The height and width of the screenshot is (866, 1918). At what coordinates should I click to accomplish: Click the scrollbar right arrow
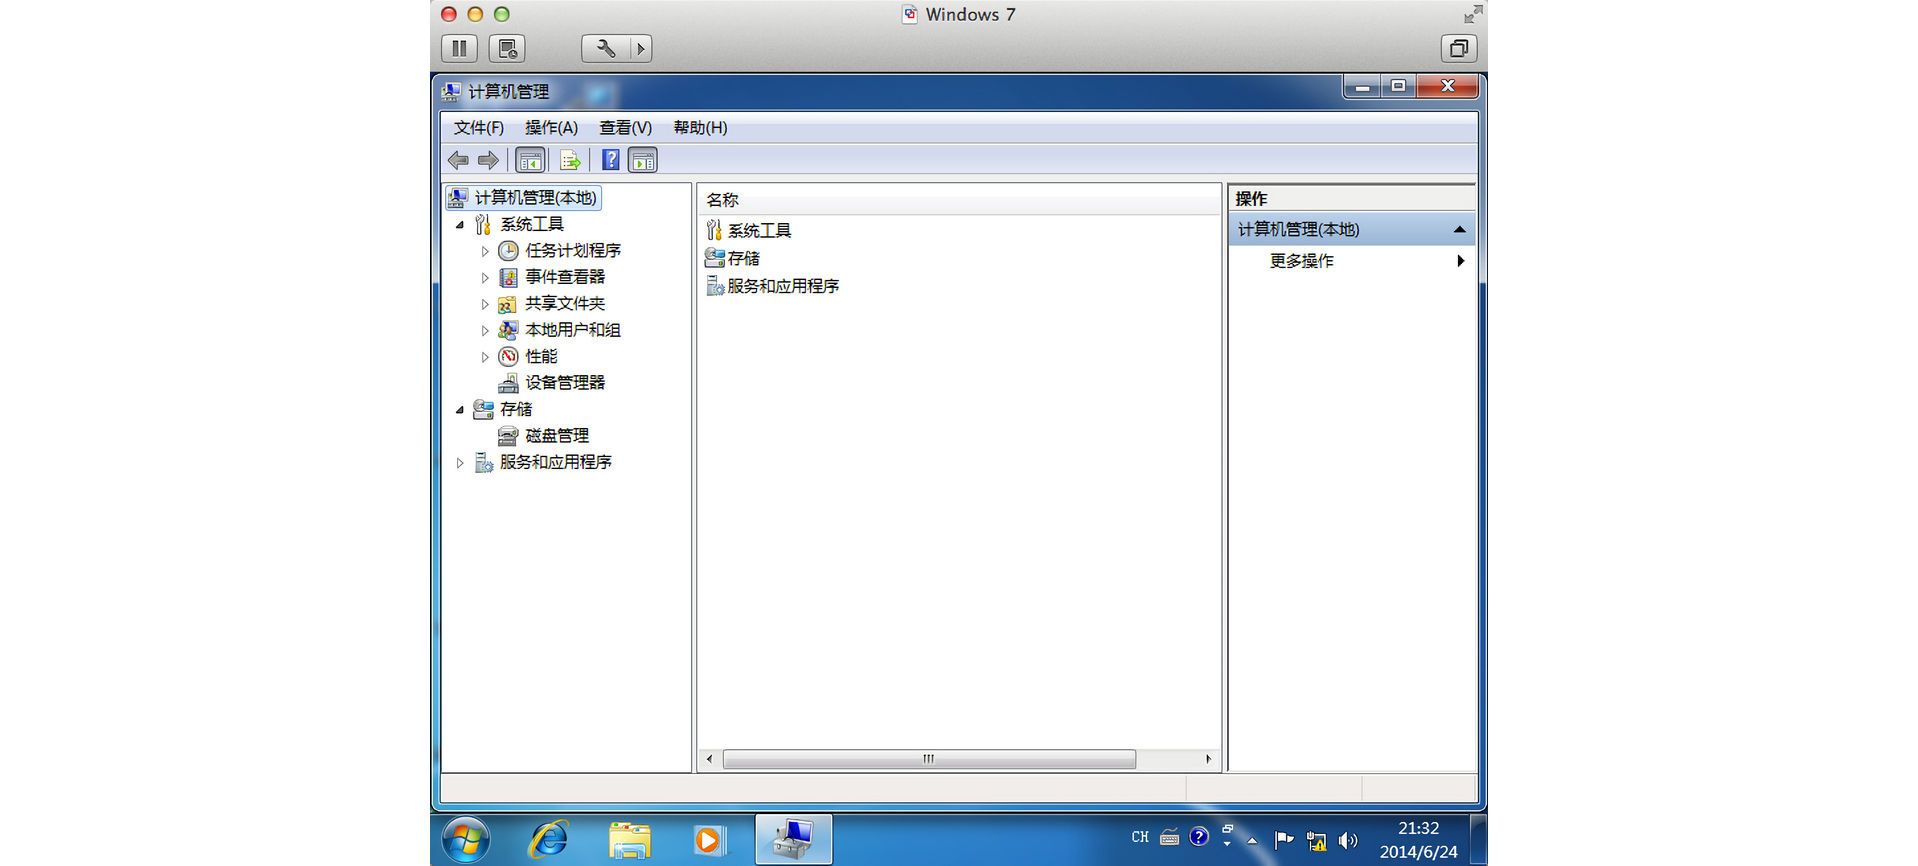click(x=1208, y=759)
